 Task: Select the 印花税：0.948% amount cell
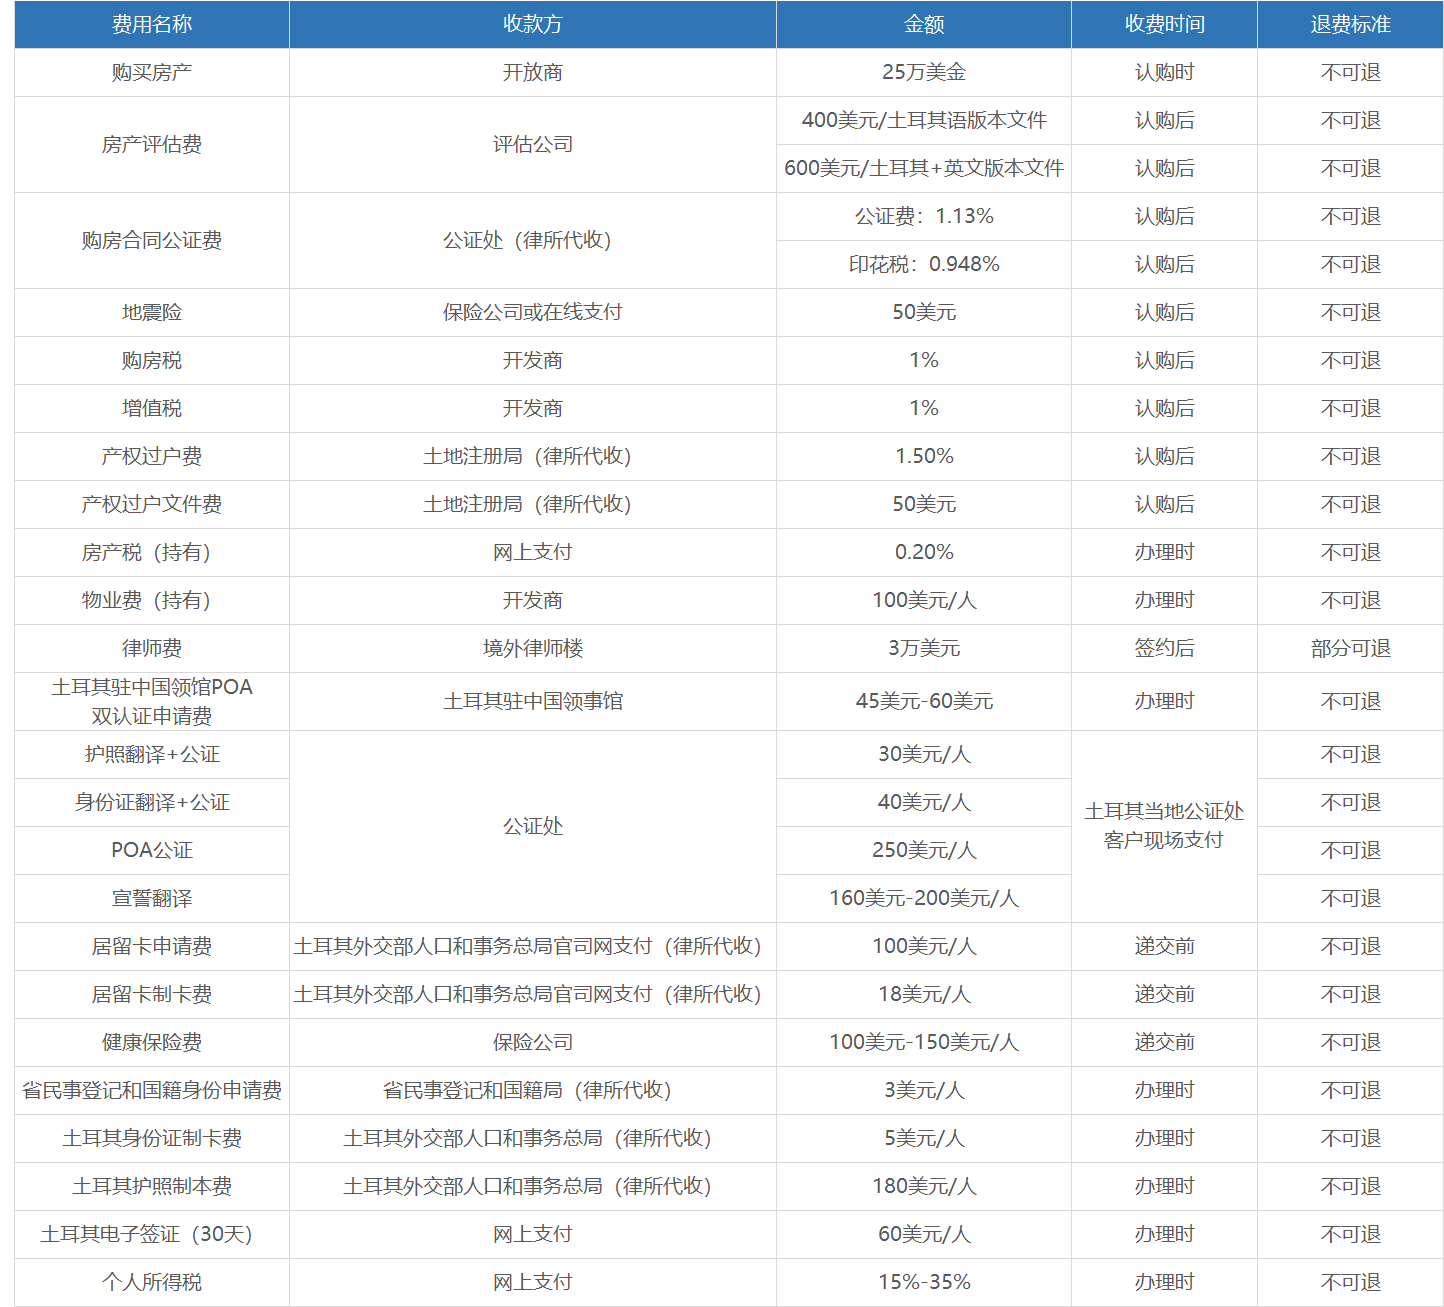[923, 264]
